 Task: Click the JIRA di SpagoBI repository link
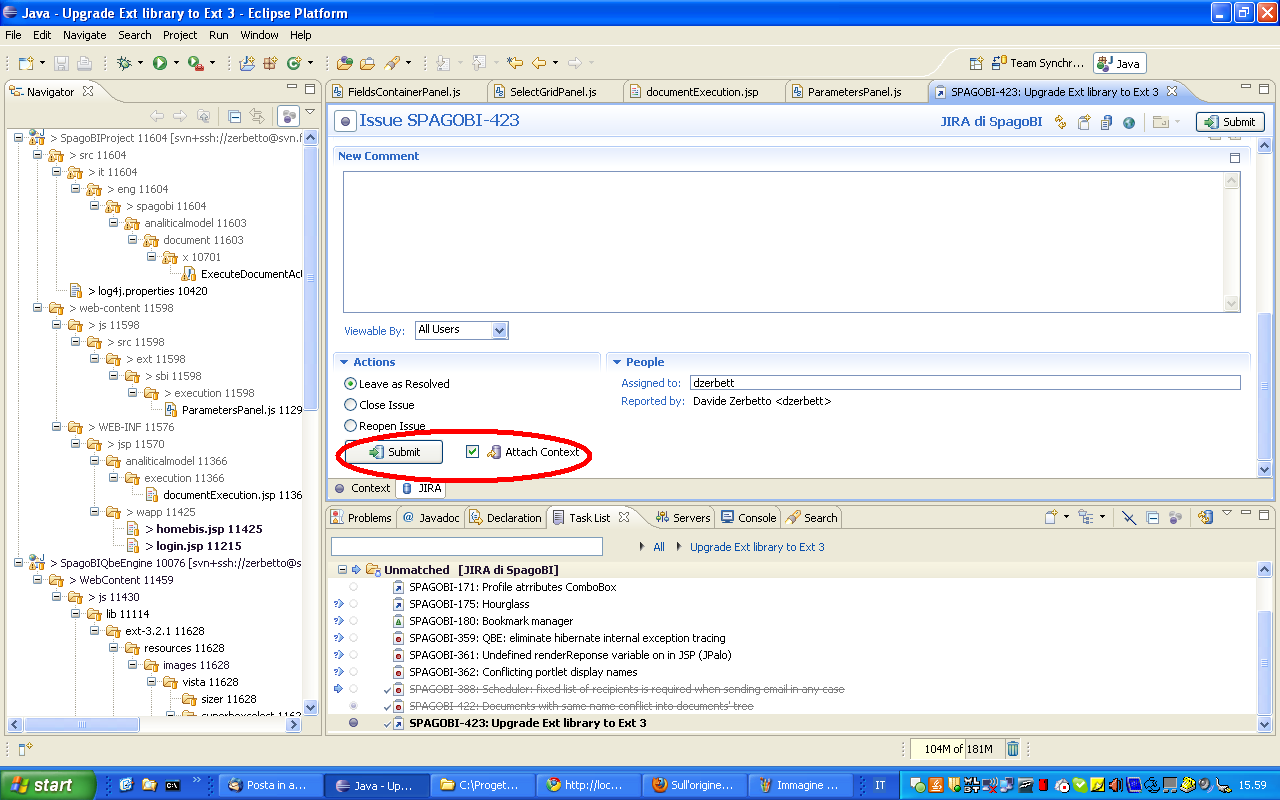pos(991,122)
